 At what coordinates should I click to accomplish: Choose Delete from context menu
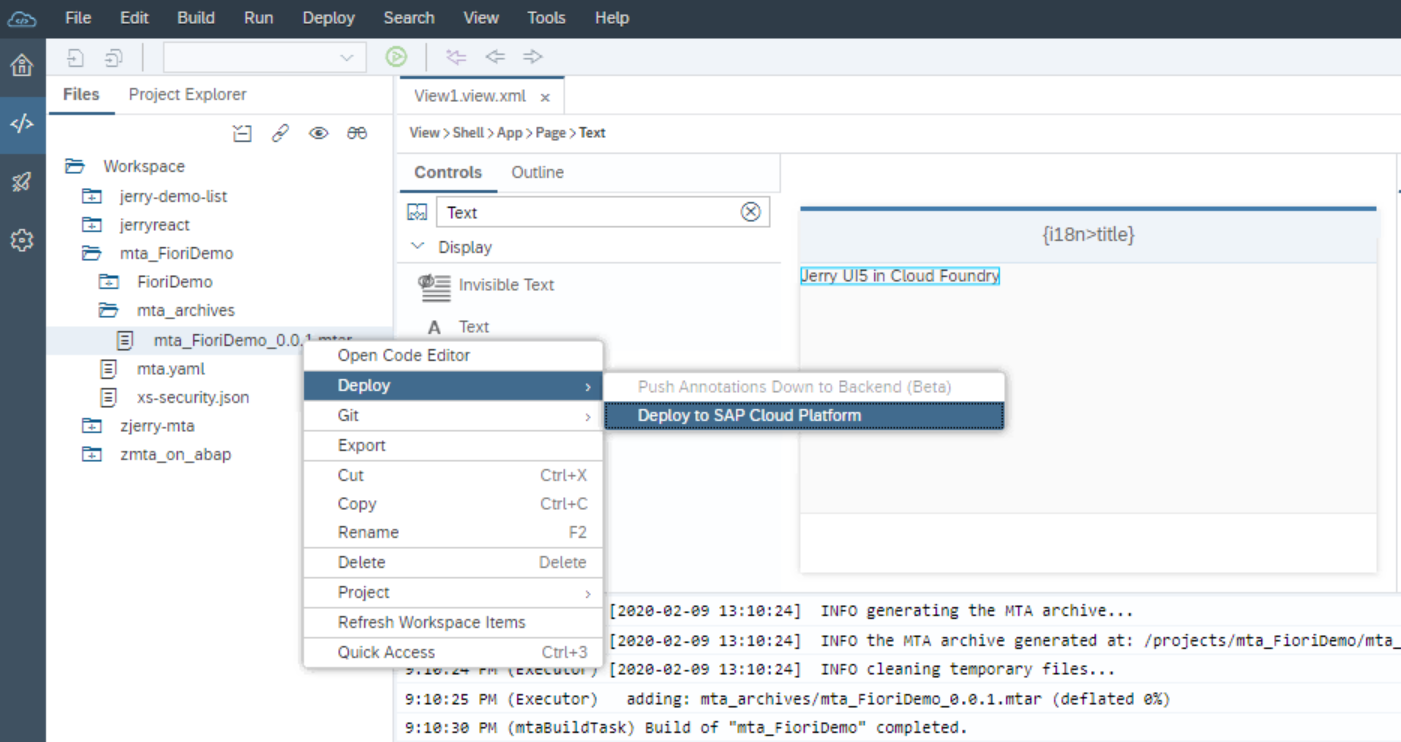453,563
